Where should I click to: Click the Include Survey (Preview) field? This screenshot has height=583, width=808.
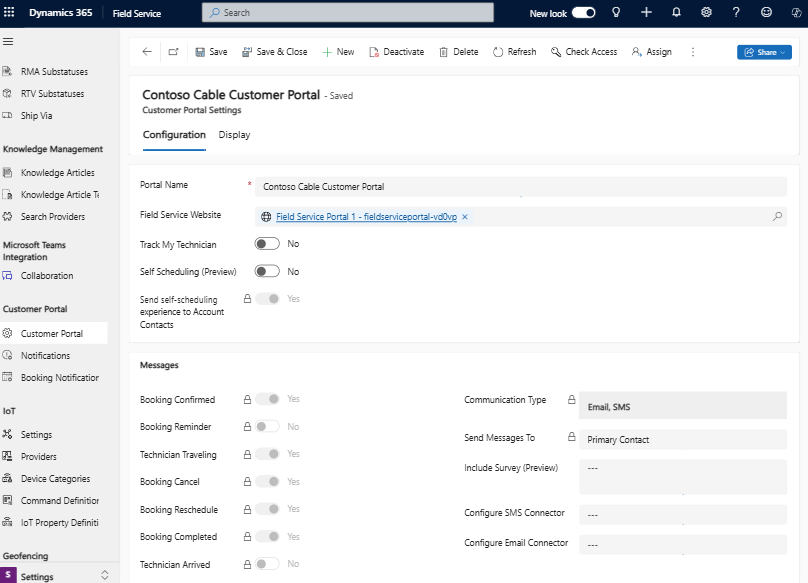pyautogui.click(x=683, y=477)
